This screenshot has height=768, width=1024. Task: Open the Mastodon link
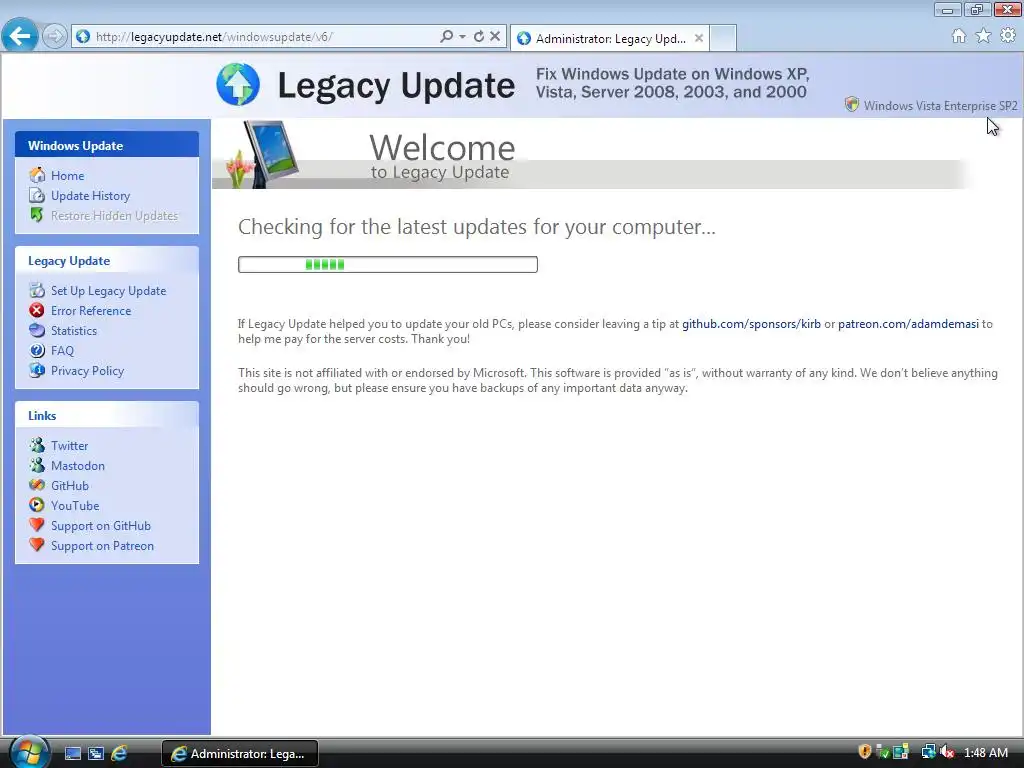[78, 466]
